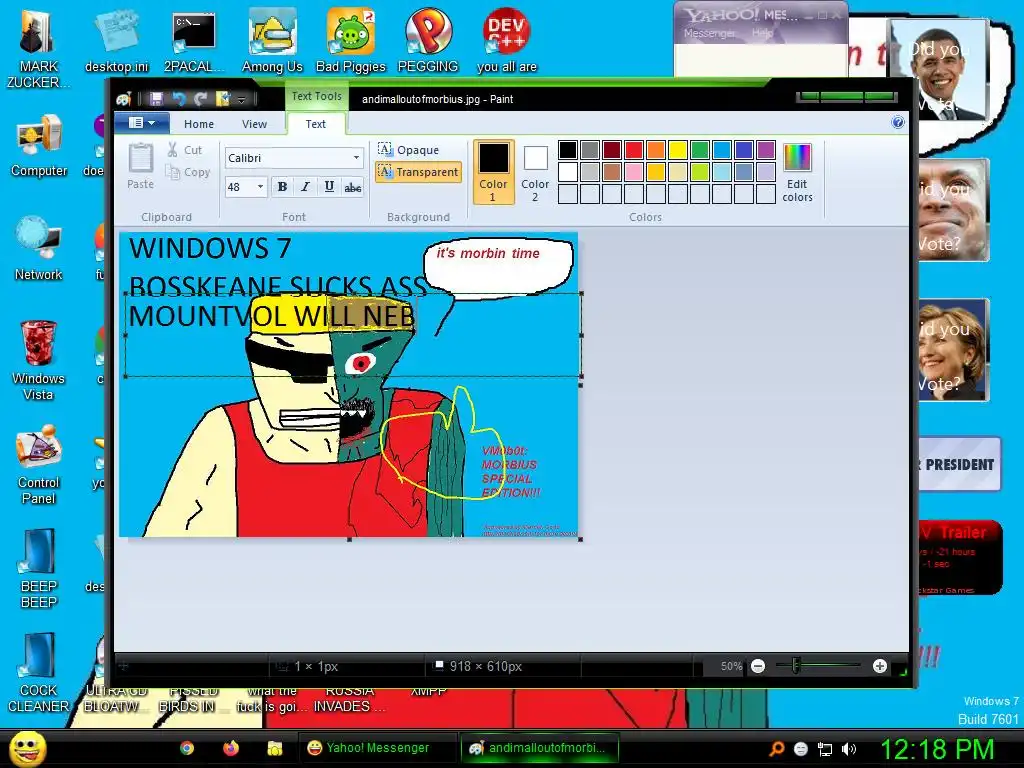
Task: Switch to the View ribbon tab
Action: [x=254, y=124]
